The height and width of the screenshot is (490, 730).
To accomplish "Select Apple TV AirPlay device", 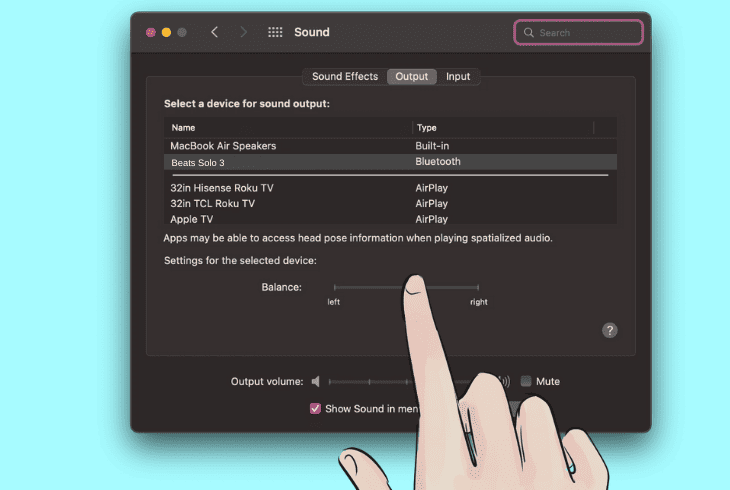I will pyautogui.click(x=390, y=219).
